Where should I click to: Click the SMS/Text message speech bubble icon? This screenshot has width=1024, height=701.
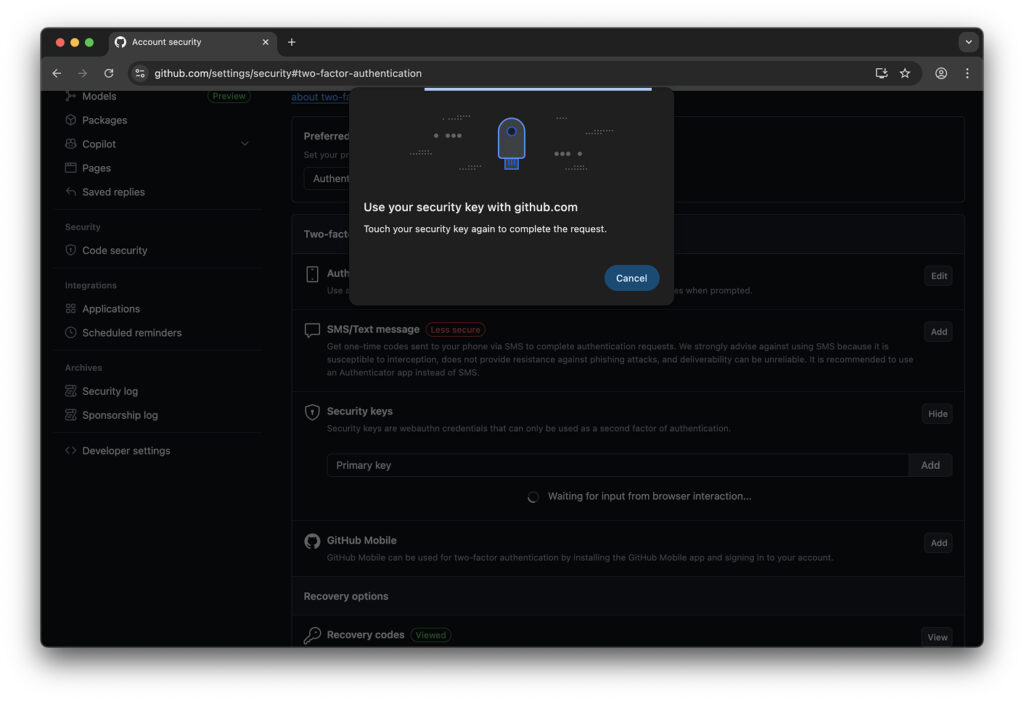(x=312, y=330)
